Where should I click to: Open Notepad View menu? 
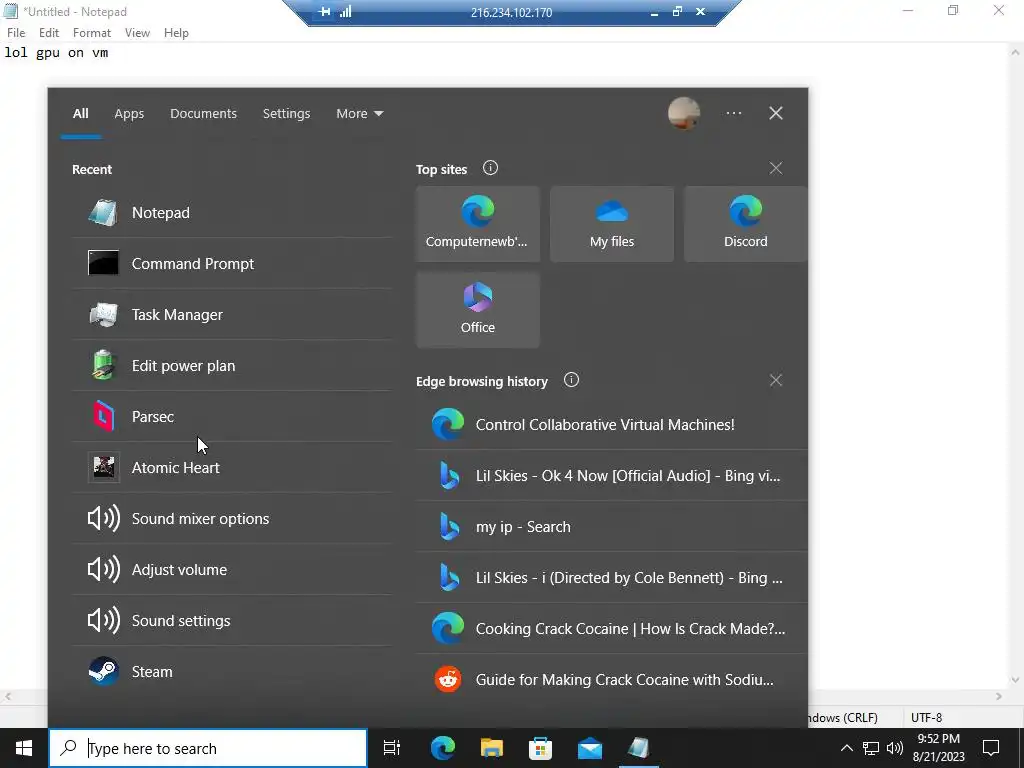click(137, 33)
